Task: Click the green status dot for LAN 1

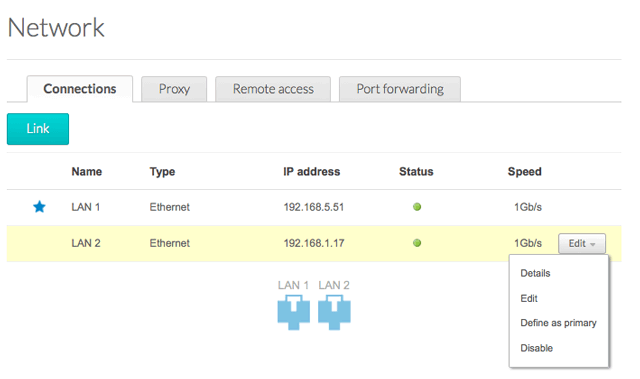Action: tap(417, 207)
